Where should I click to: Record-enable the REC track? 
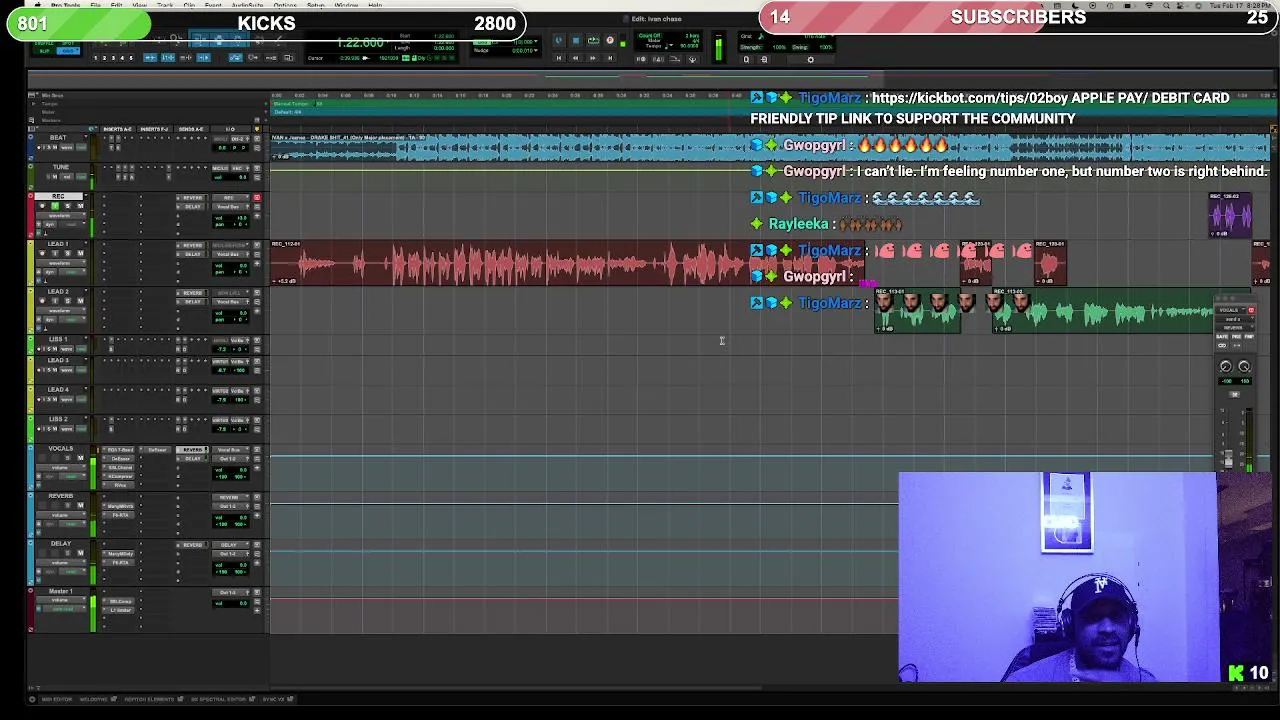[42, 206]
